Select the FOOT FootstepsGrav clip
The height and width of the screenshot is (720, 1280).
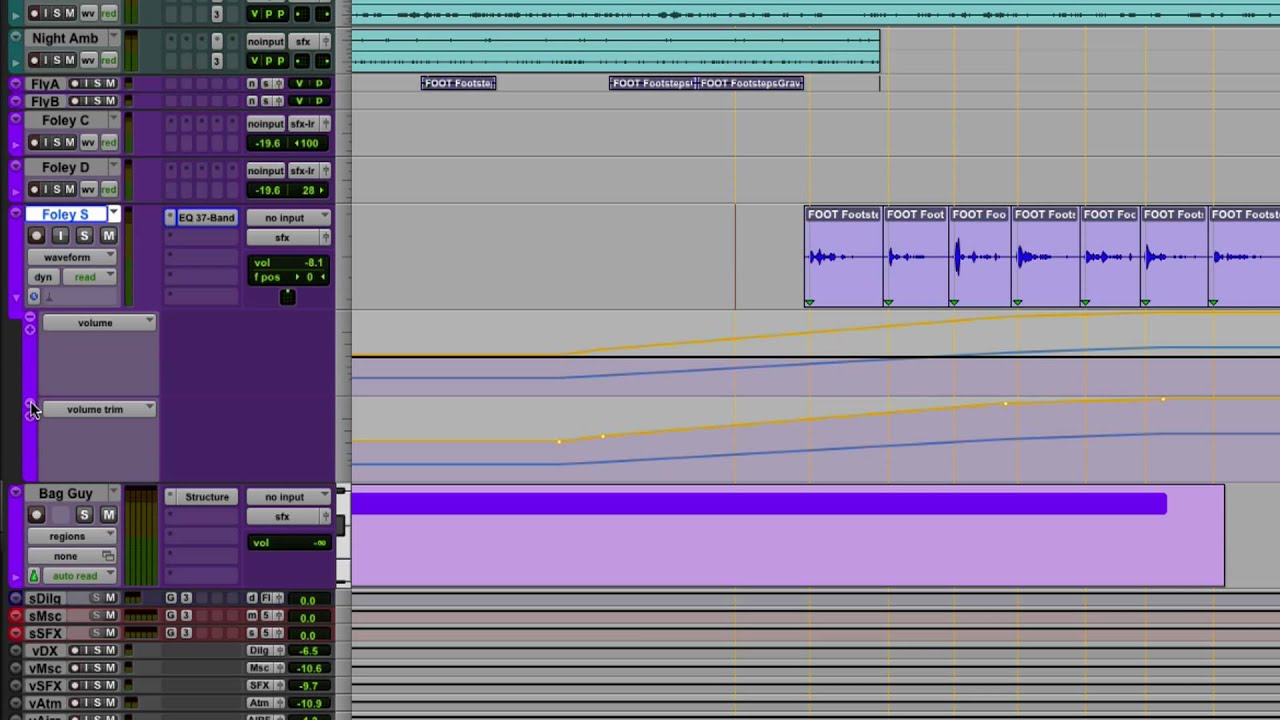752,83
